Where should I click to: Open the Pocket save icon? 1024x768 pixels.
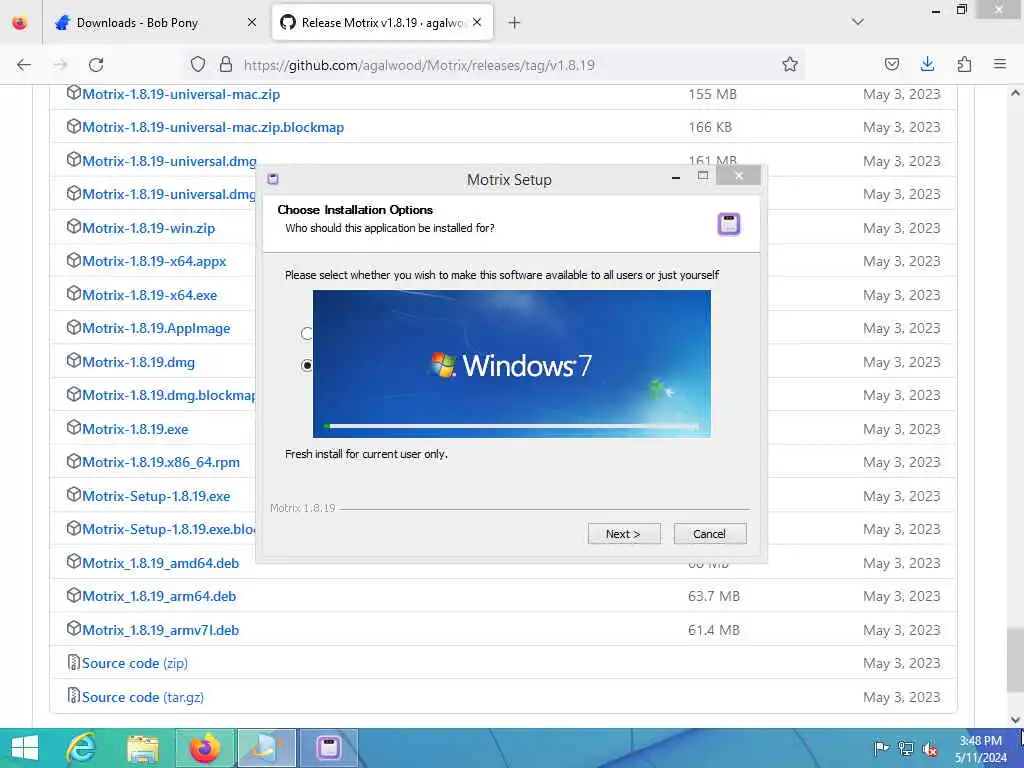coord(891,64)
